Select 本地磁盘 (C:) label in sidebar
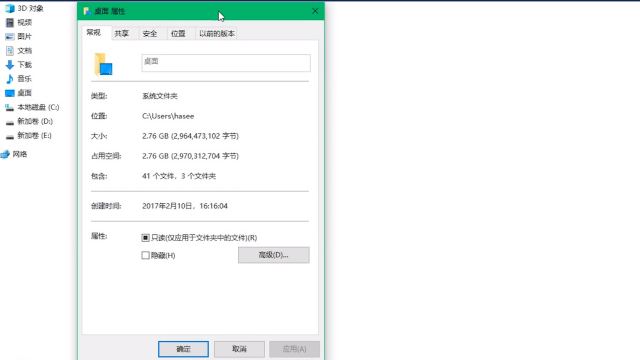 38,107
